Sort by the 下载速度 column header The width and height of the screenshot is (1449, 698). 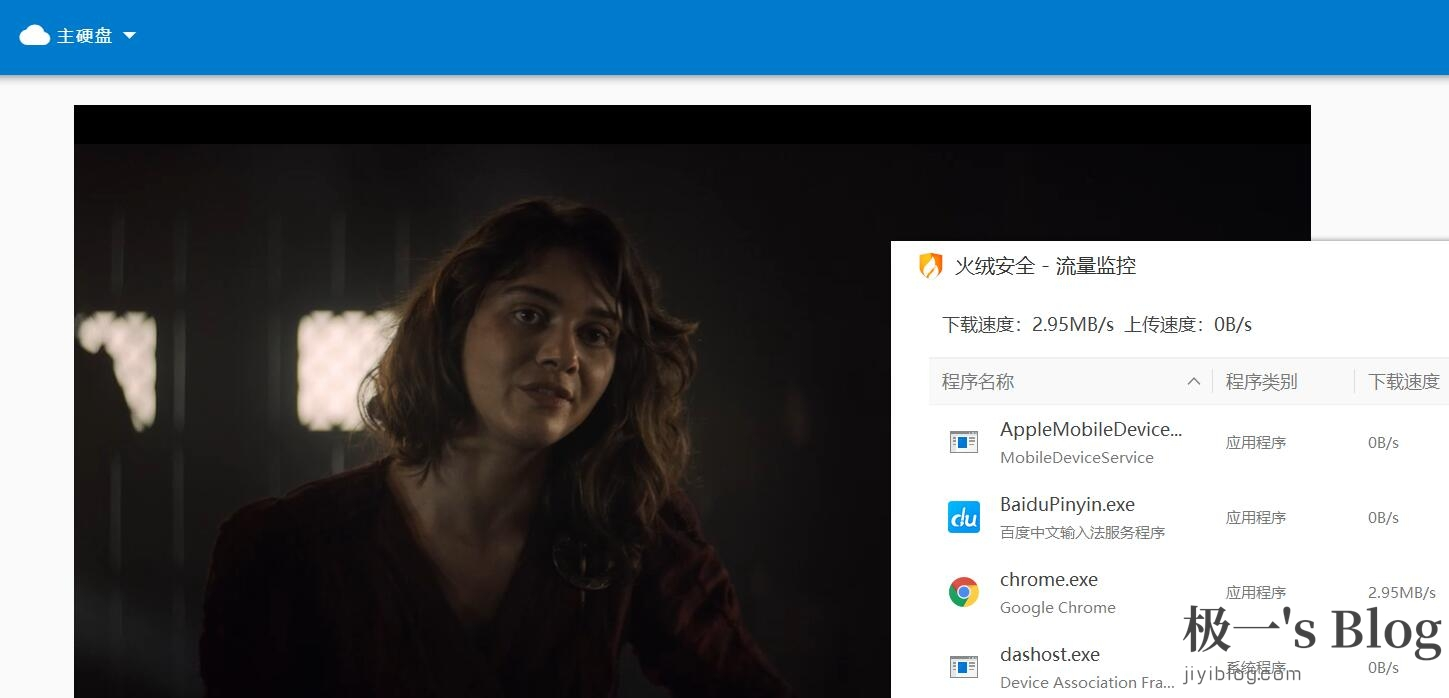pos(1403,382)
